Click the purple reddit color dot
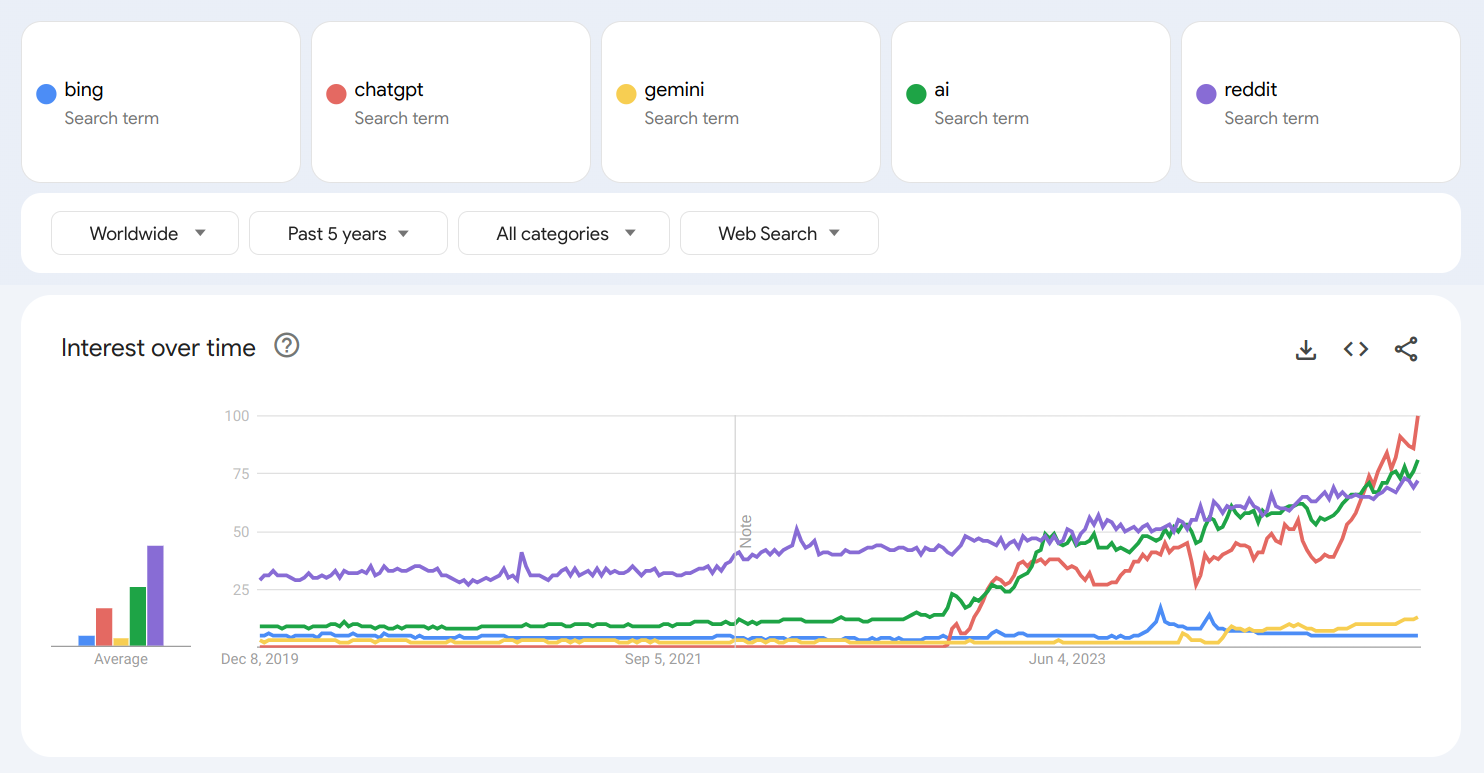This screenshot has height=773, width=1484. click(x=1206, y=94)
